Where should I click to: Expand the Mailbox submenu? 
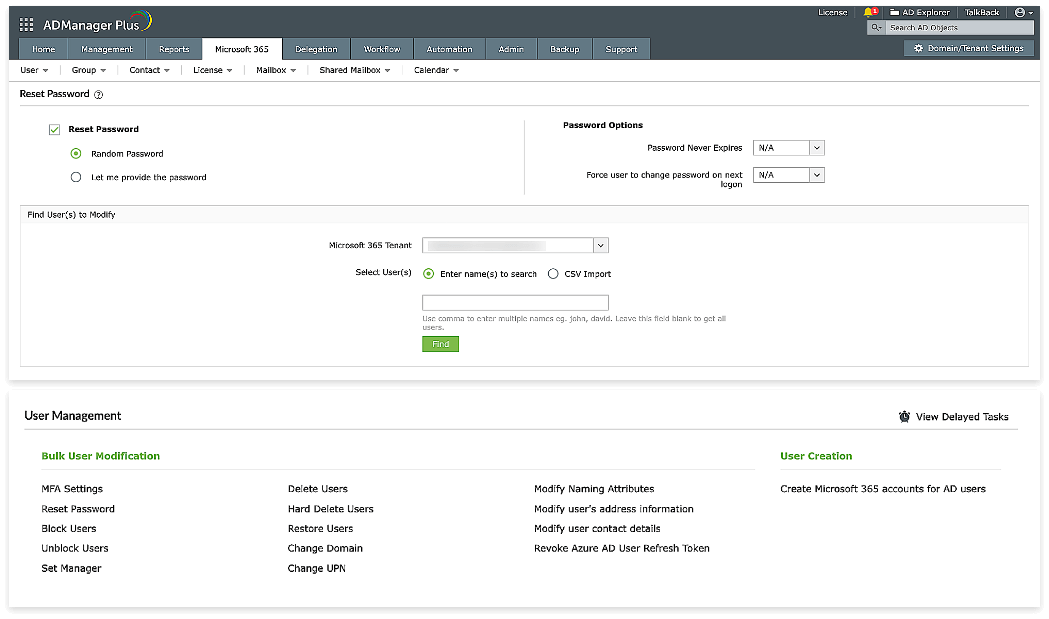point(276,70)
